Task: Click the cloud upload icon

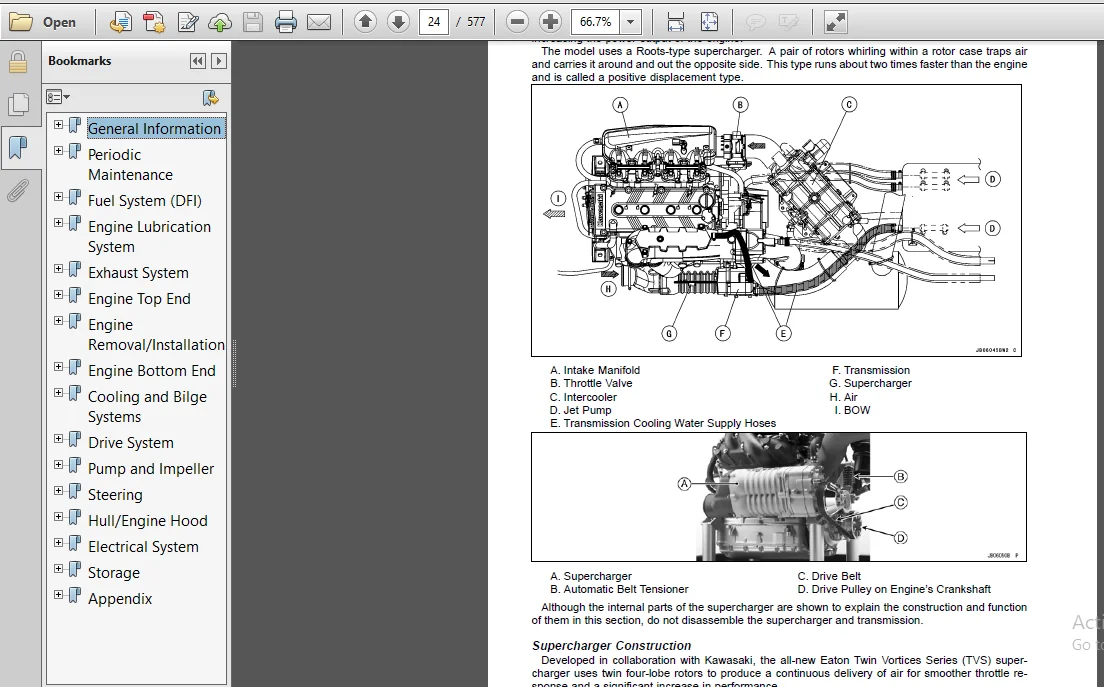Action: (x=220, y=22)
